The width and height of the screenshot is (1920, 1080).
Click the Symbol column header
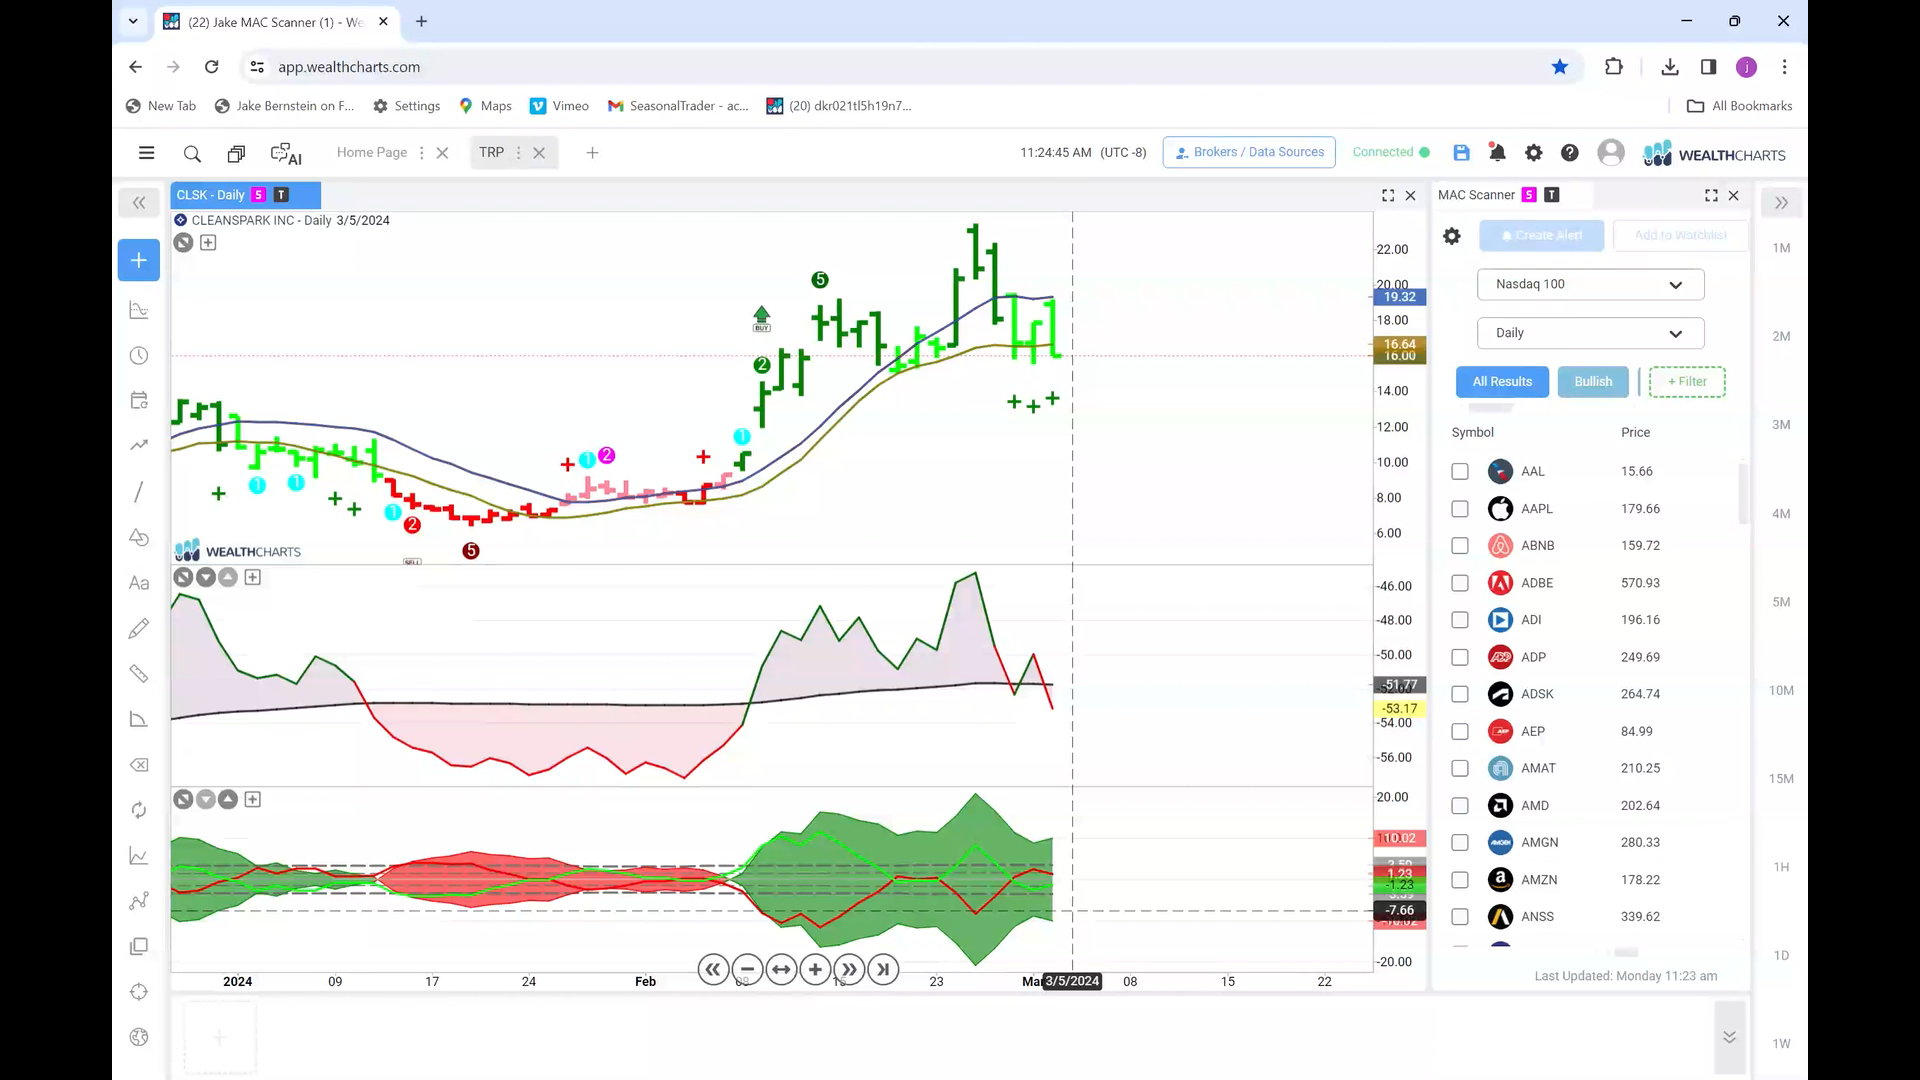[1472, 433]
